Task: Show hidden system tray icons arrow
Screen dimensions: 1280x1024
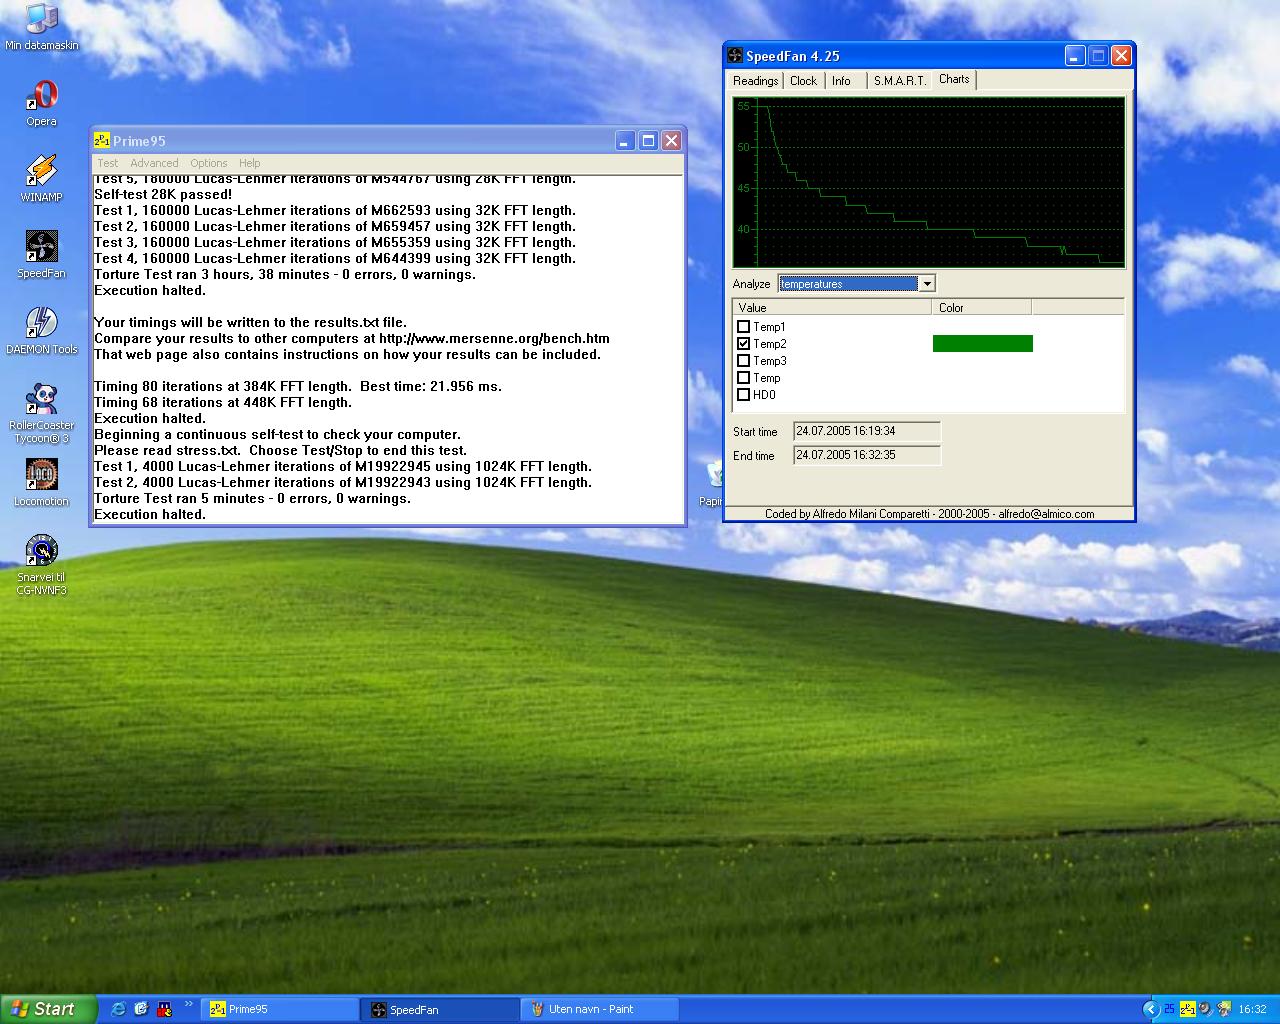Action: tap(1150, 1009)
